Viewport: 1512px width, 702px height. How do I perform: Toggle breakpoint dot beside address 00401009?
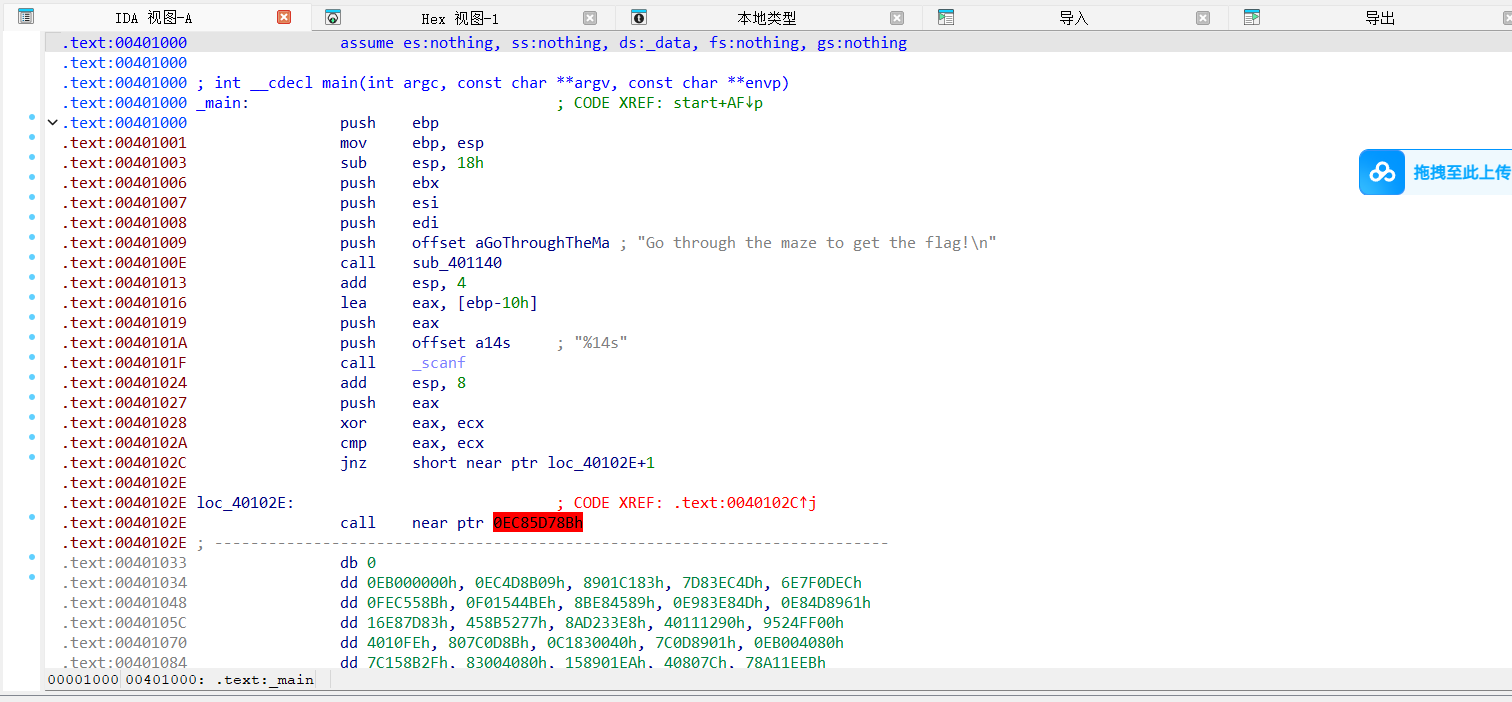point(33,237)
